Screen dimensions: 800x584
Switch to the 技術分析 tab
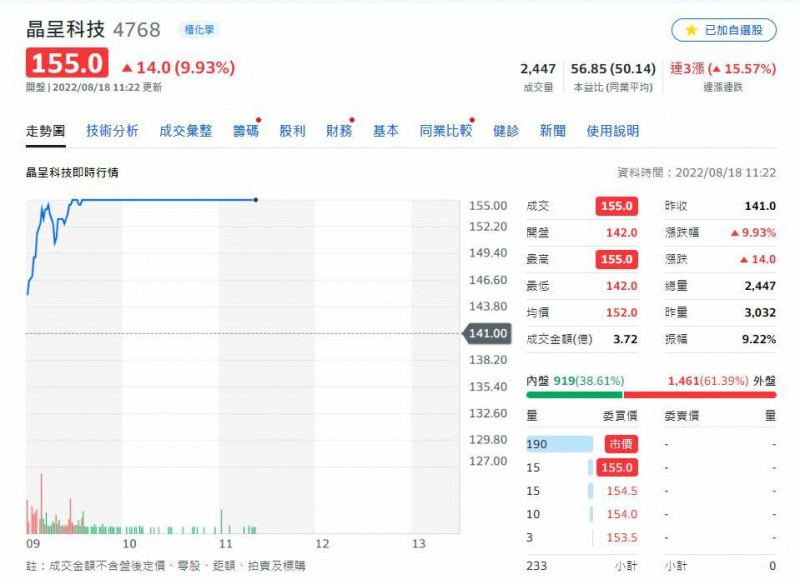[112, 131]
